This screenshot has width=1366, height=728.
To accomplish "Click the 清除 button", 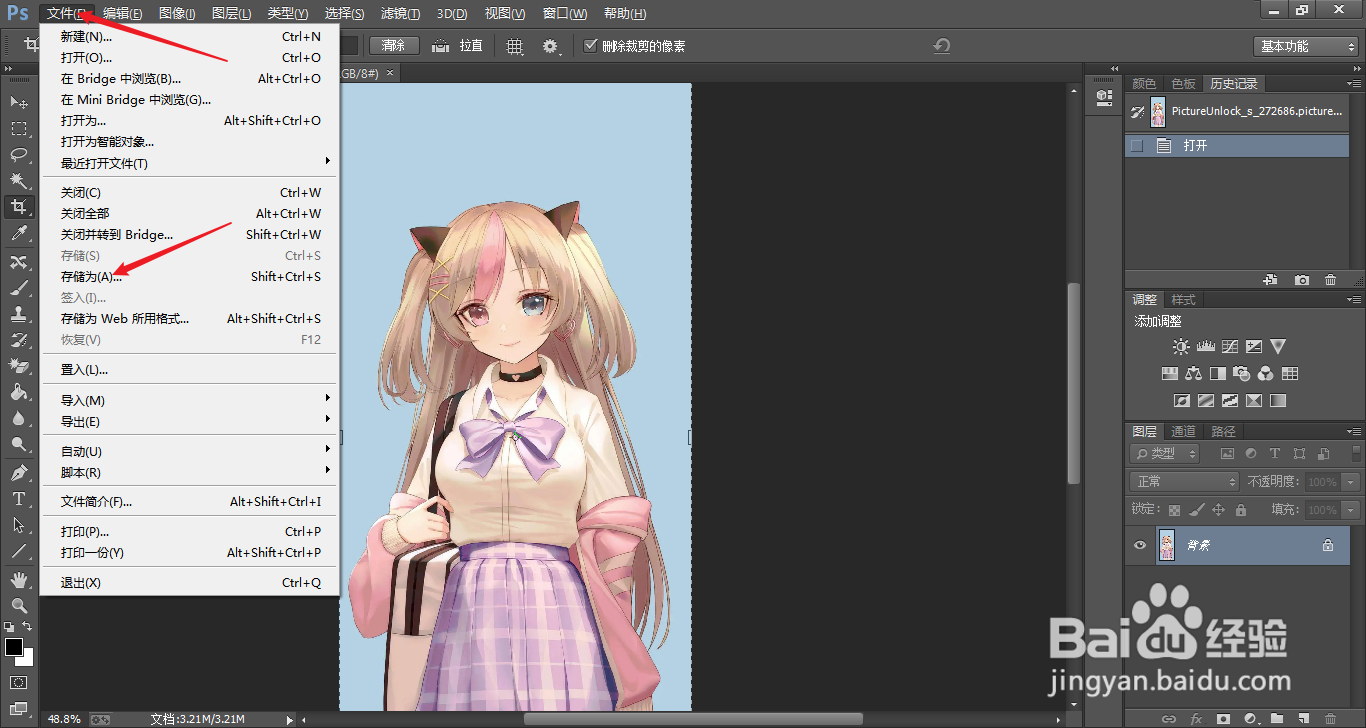I will click(x=394, y=46).
